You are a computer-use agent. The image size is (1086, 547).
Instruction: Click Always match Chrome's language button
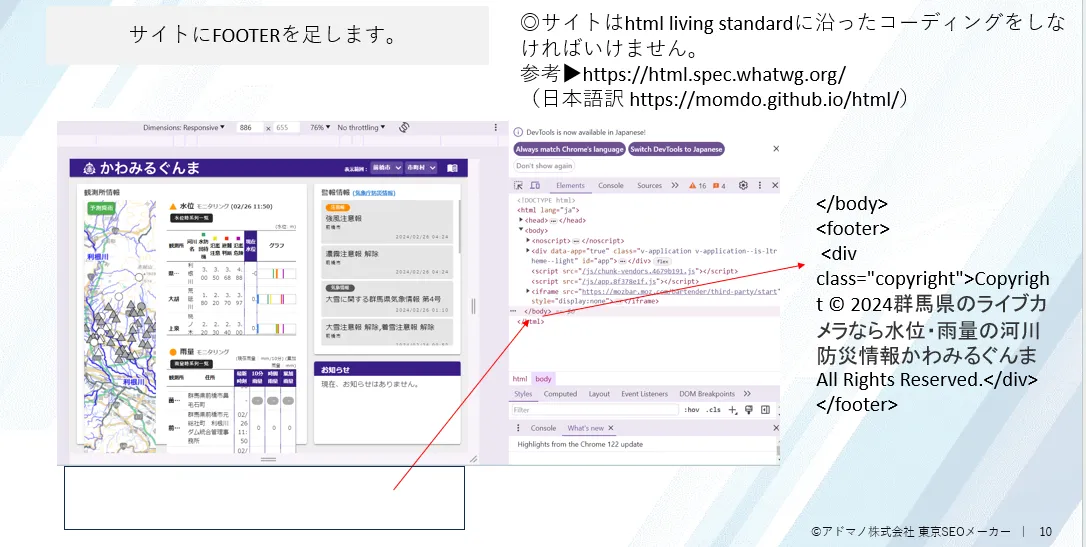click(x=569, y=149)
